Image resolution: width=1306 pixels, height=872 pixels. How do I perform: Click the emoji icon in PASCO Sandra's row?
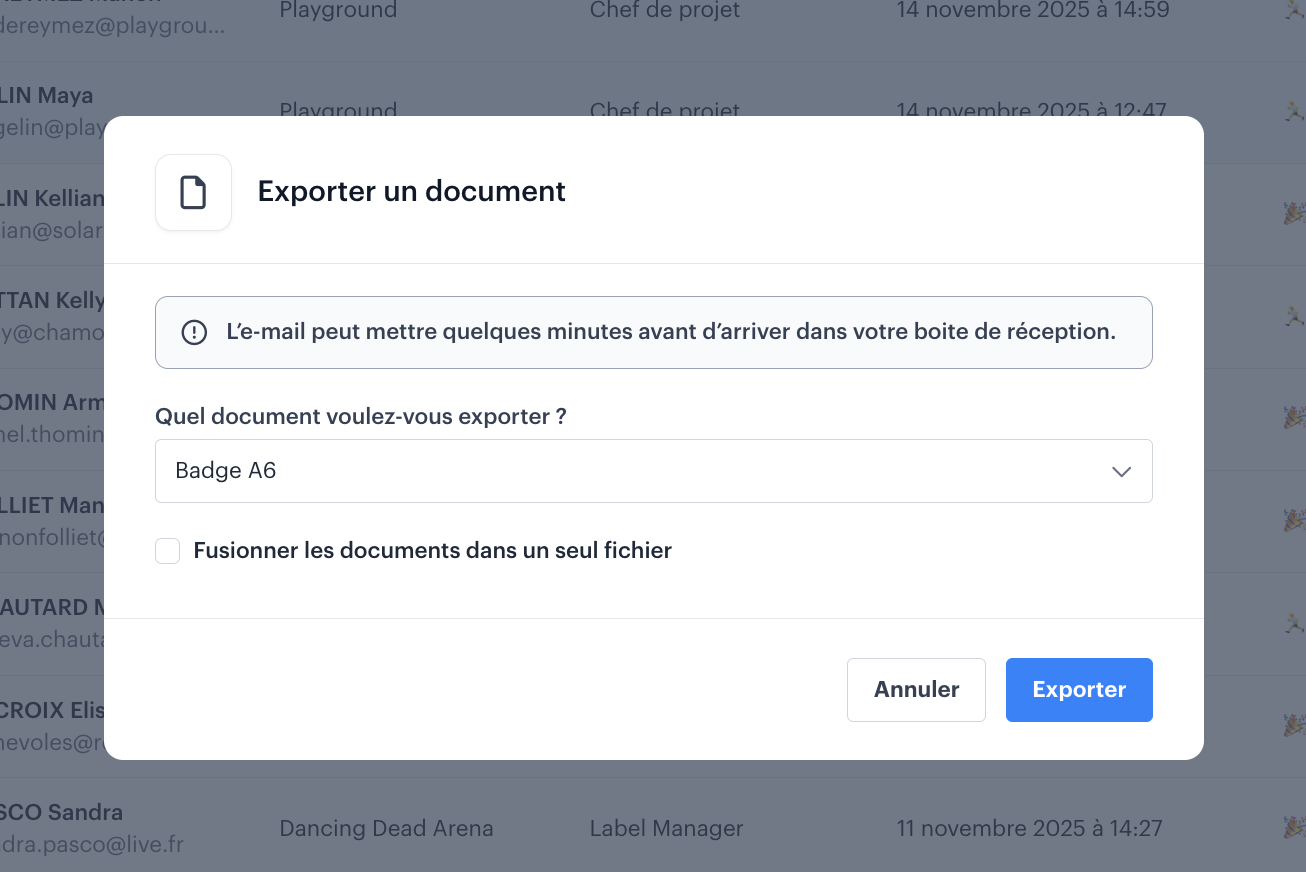[x=1294, y=828]
